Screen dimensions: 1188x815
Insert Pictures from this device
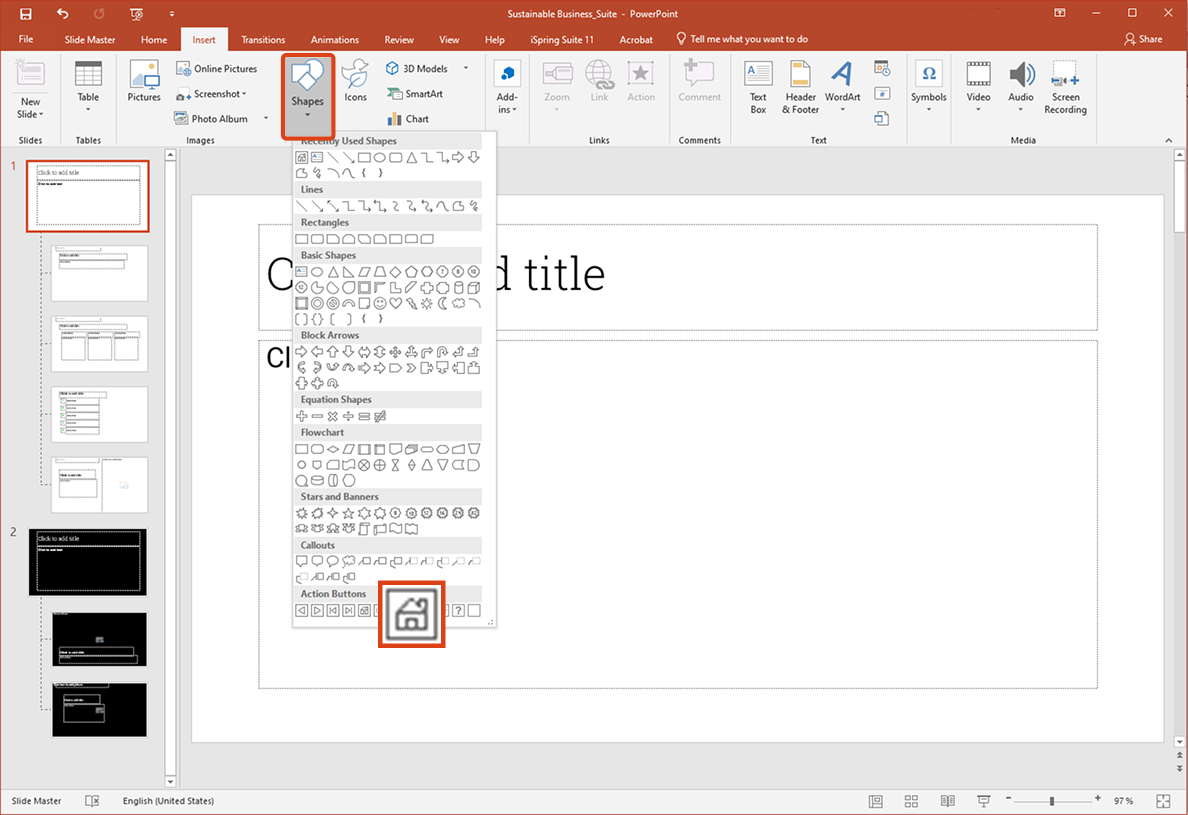[x=143, y=85]
